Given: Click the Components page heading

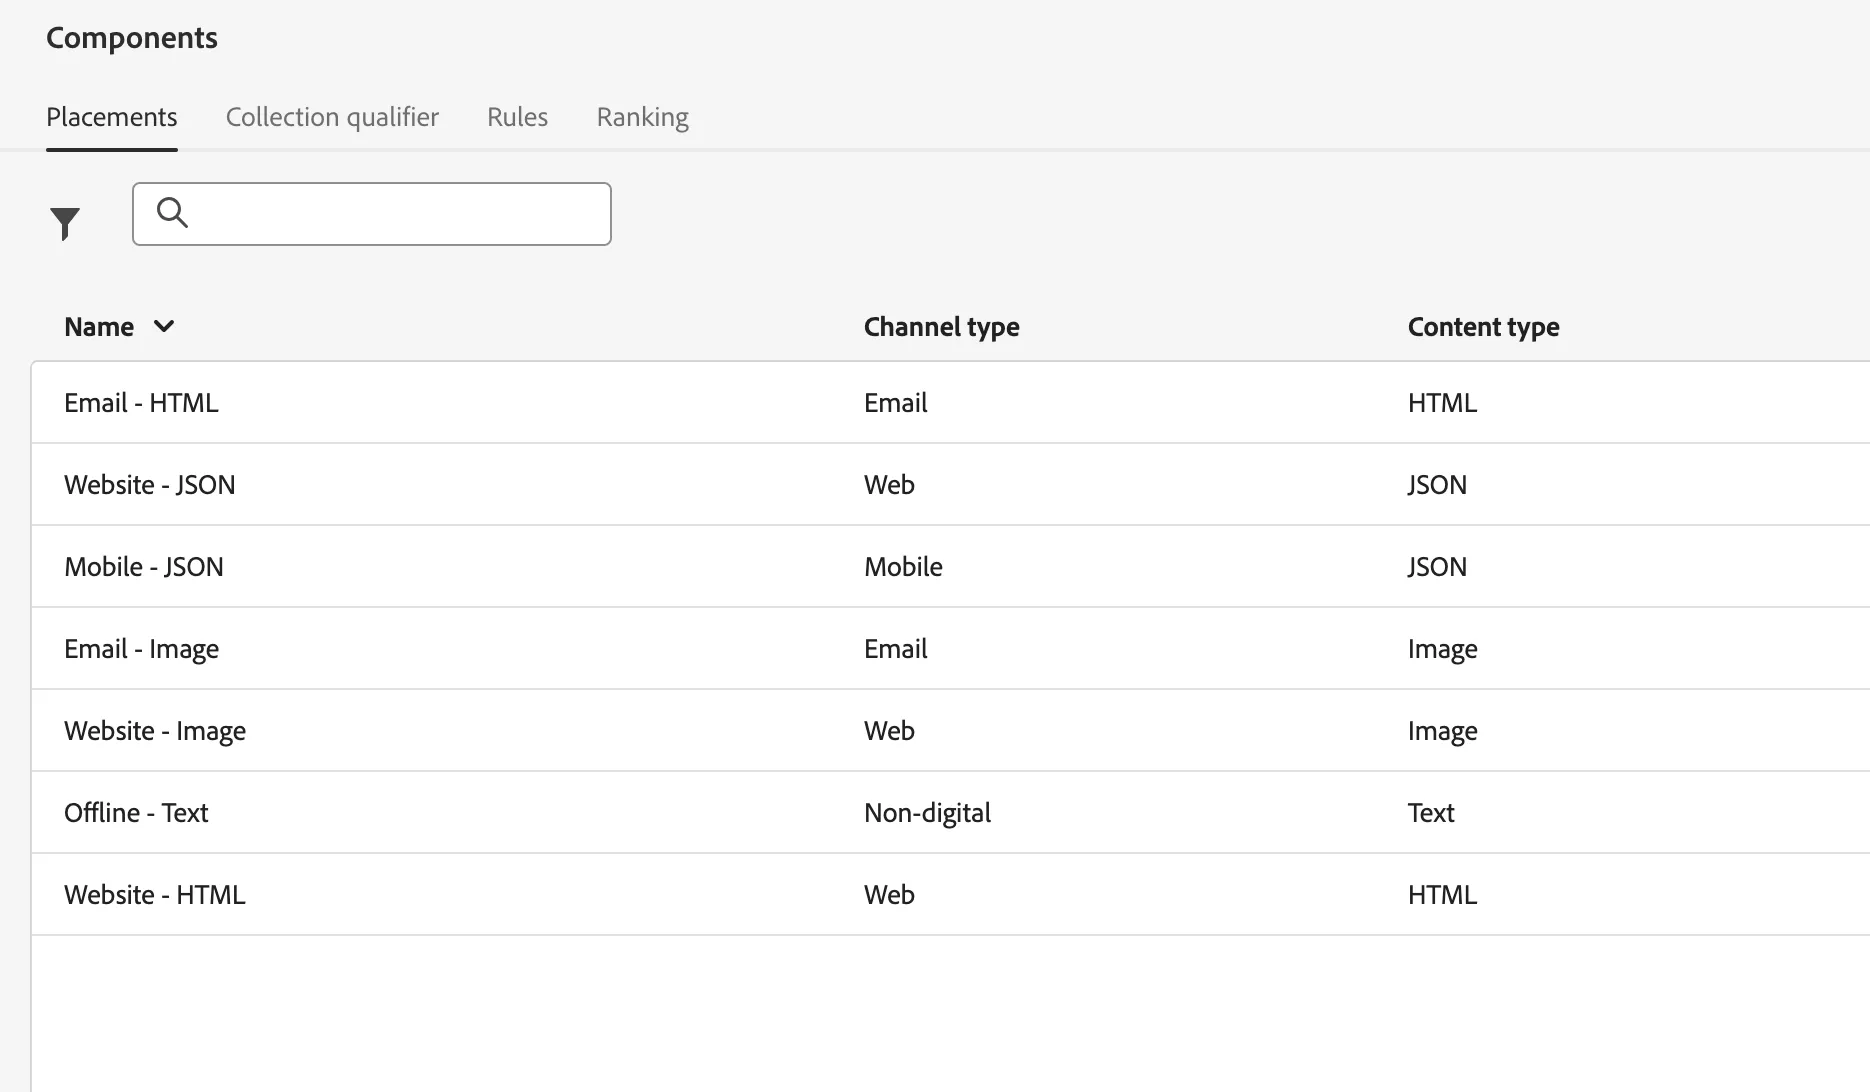Looking at the screenshot, I should [x=132, y=38].
